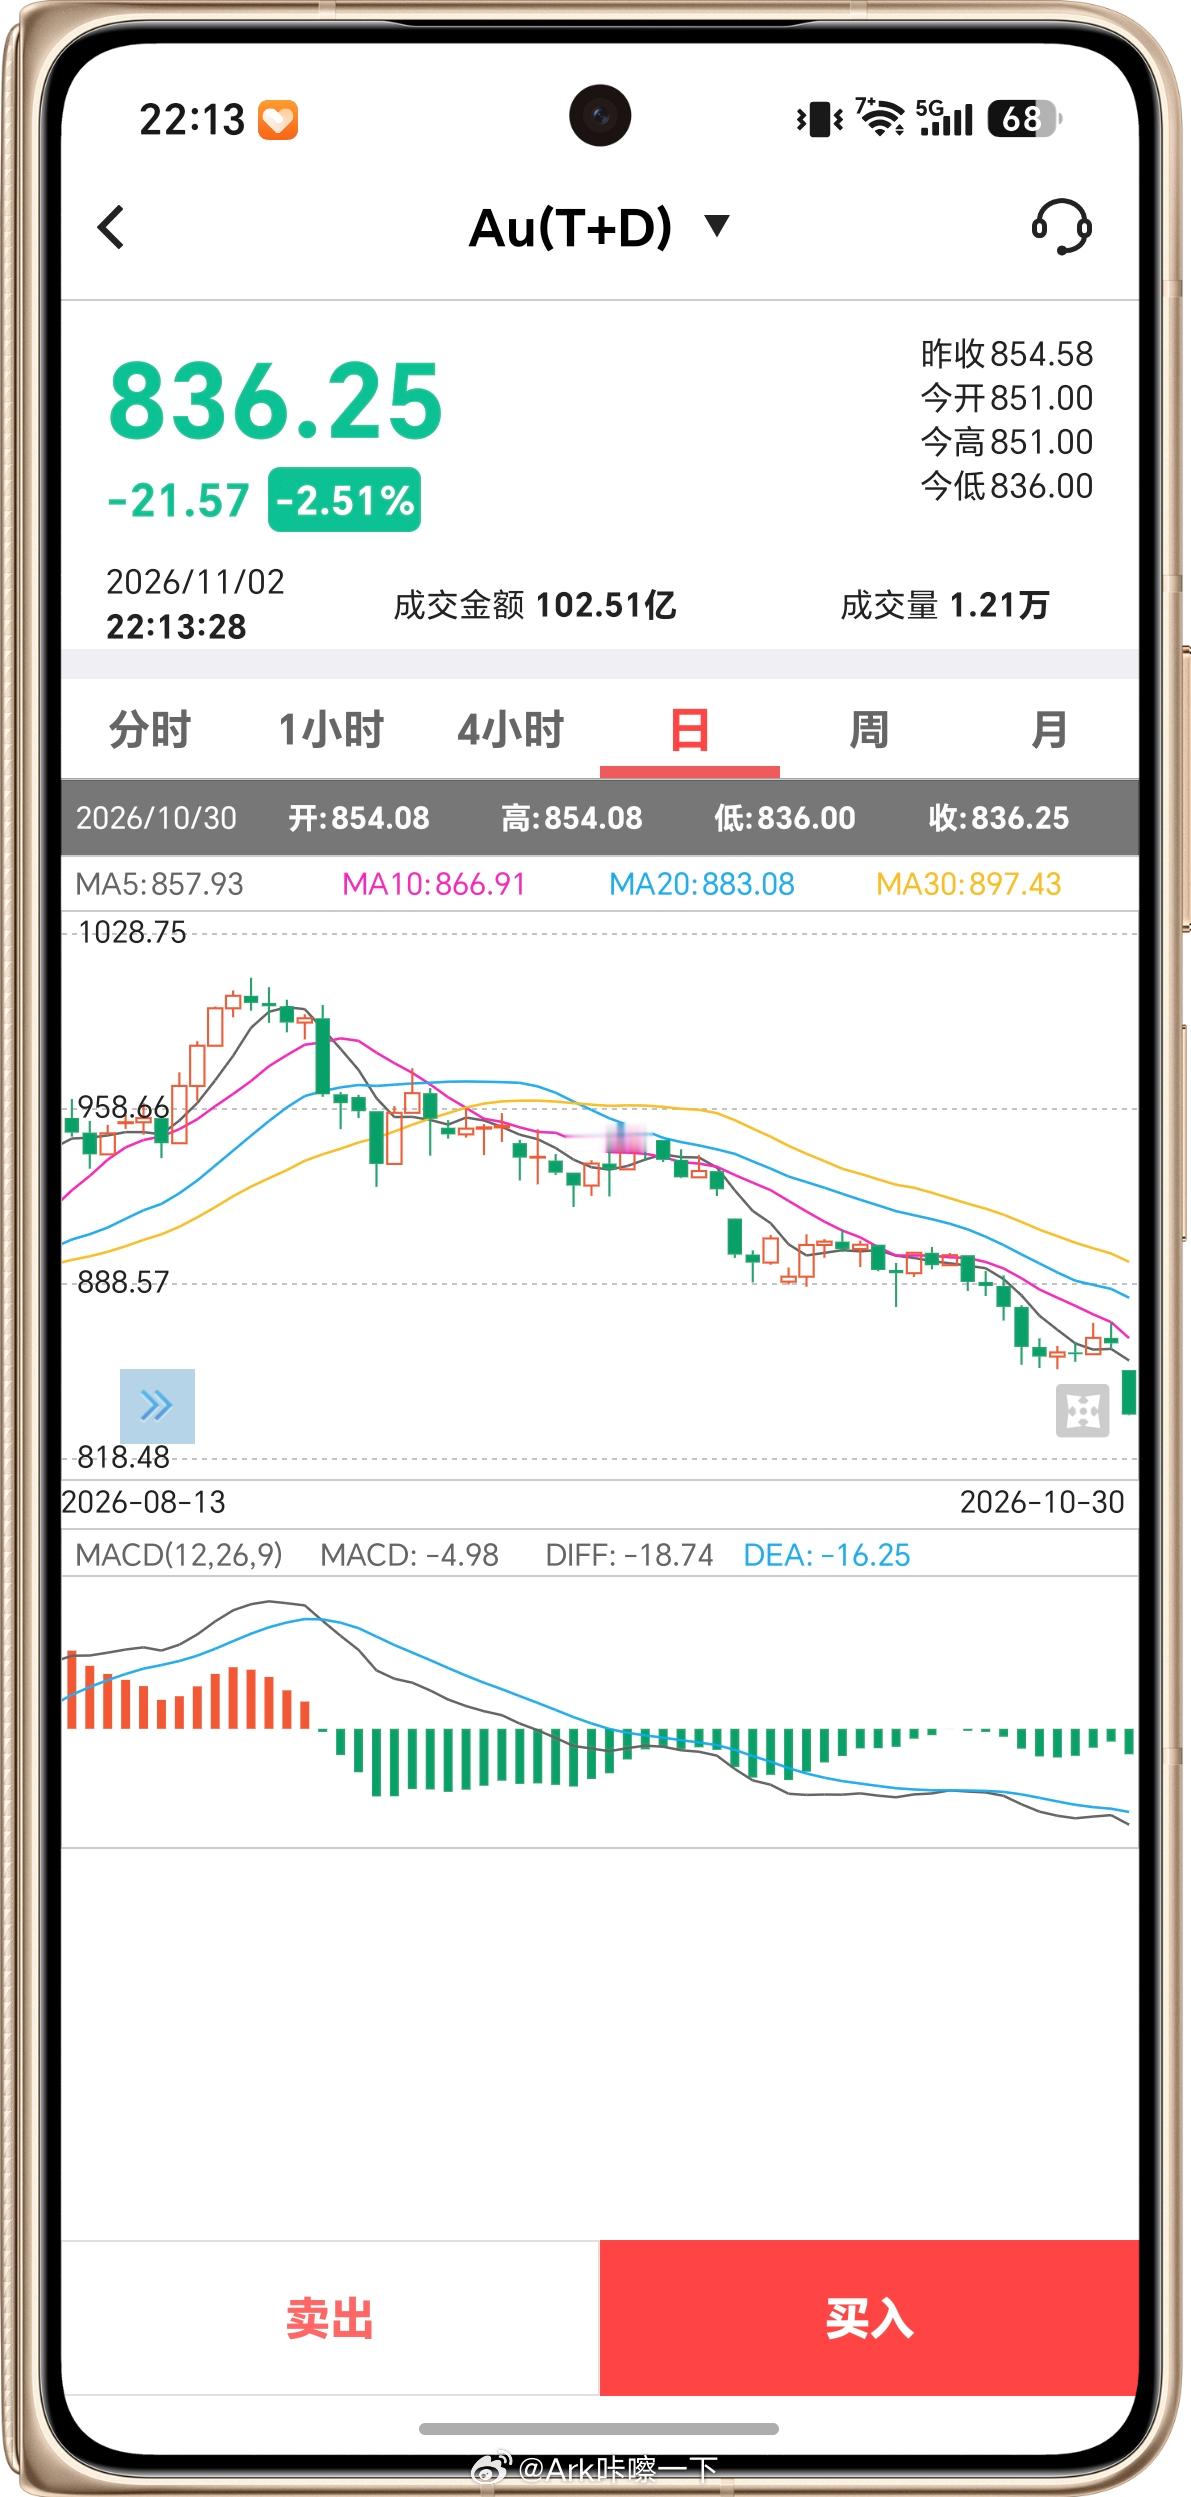
Task: Tap DEA: -16.25 value
Action: 827,1555
